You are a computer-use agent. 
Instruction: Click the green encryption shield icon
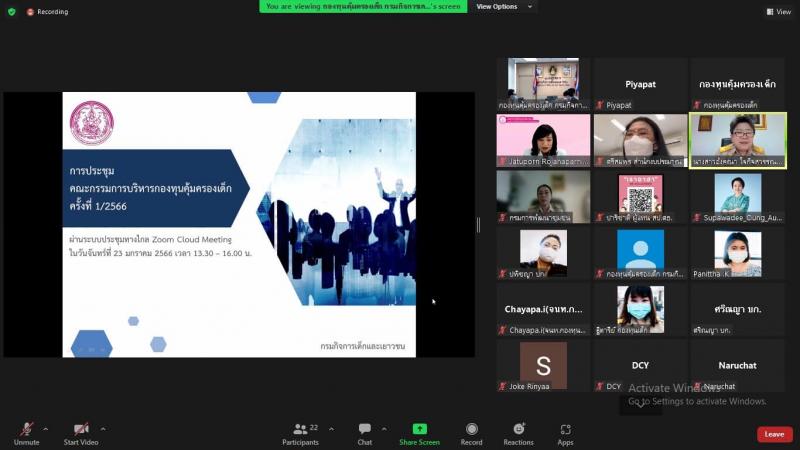[12, 11]
